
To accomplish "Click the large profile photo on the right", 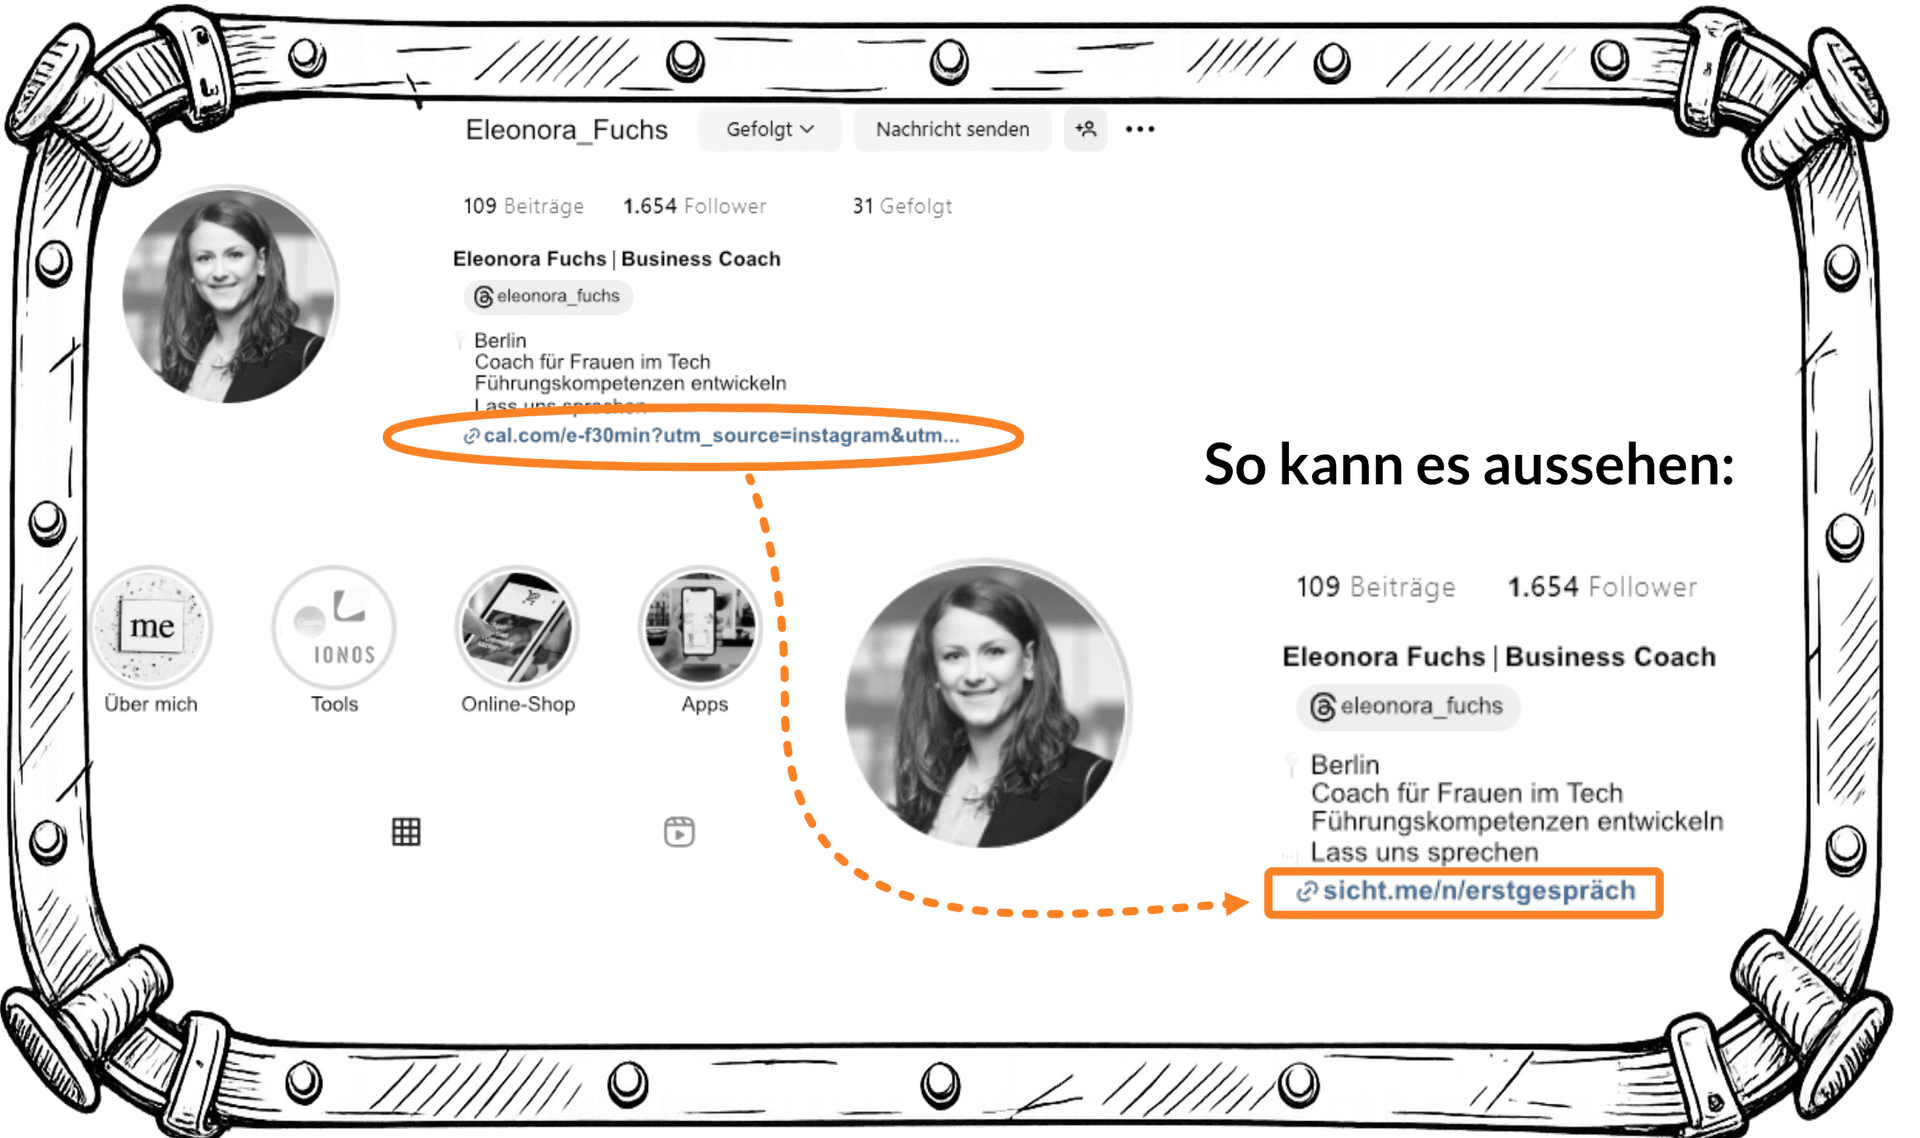I will [987, 705].
